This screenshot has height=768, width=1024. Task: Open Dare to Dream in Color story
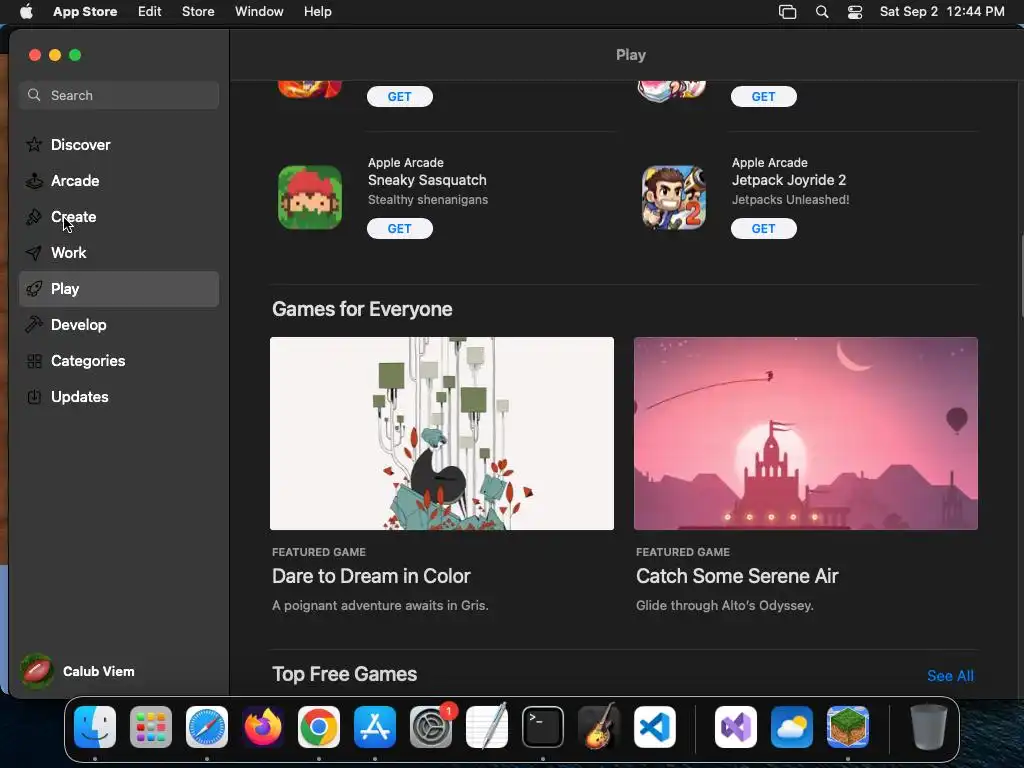[x=371, y=576]
